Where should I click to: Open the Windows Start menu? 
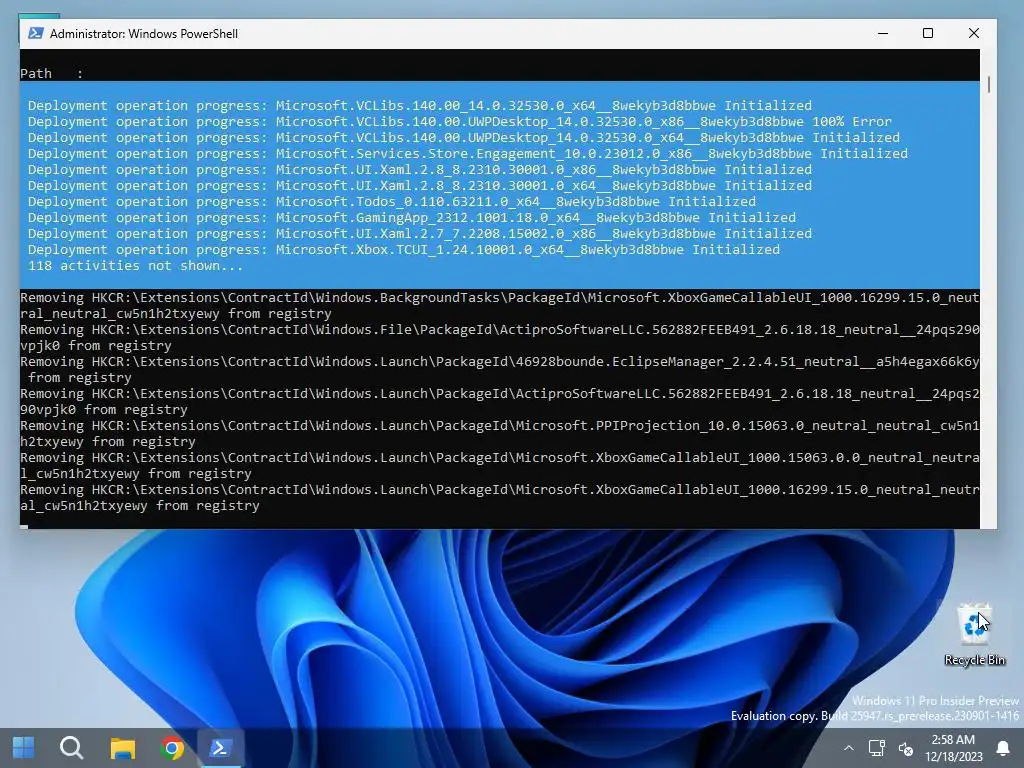pyautogui.click(x=24, y=748)
